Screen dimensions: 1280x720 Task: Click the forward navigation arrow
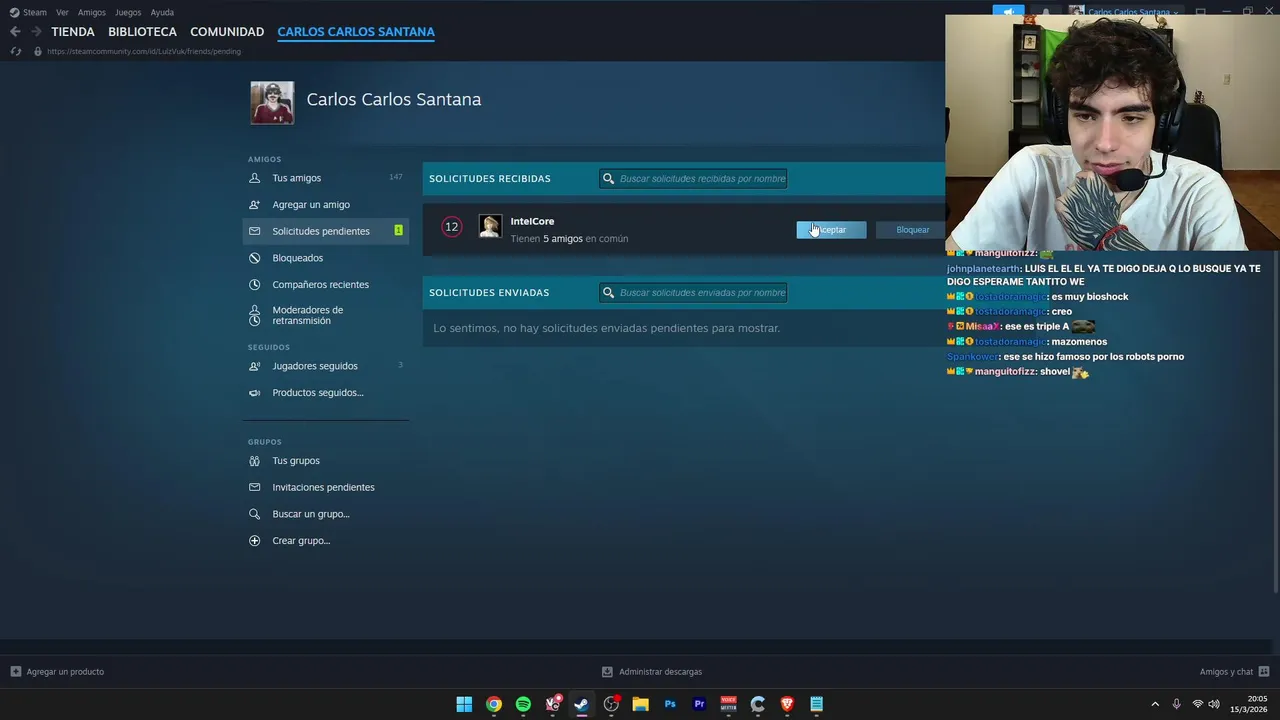point(36,32)
